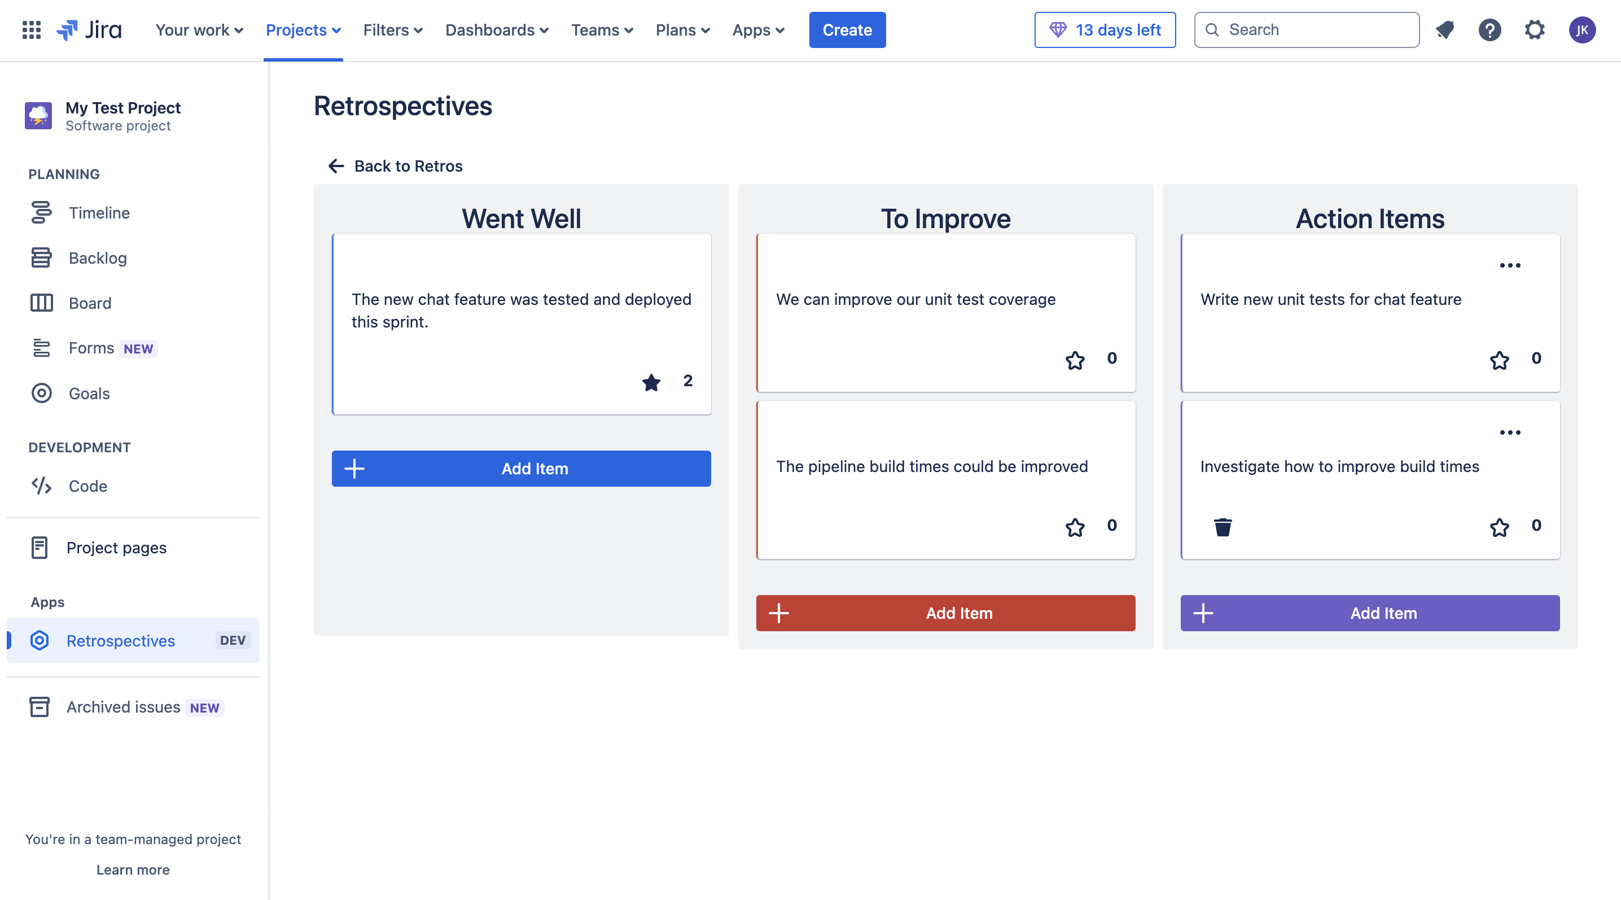Go Back to Retros
This screenshot has width=1621, height=900.
[x=395, y=166]
